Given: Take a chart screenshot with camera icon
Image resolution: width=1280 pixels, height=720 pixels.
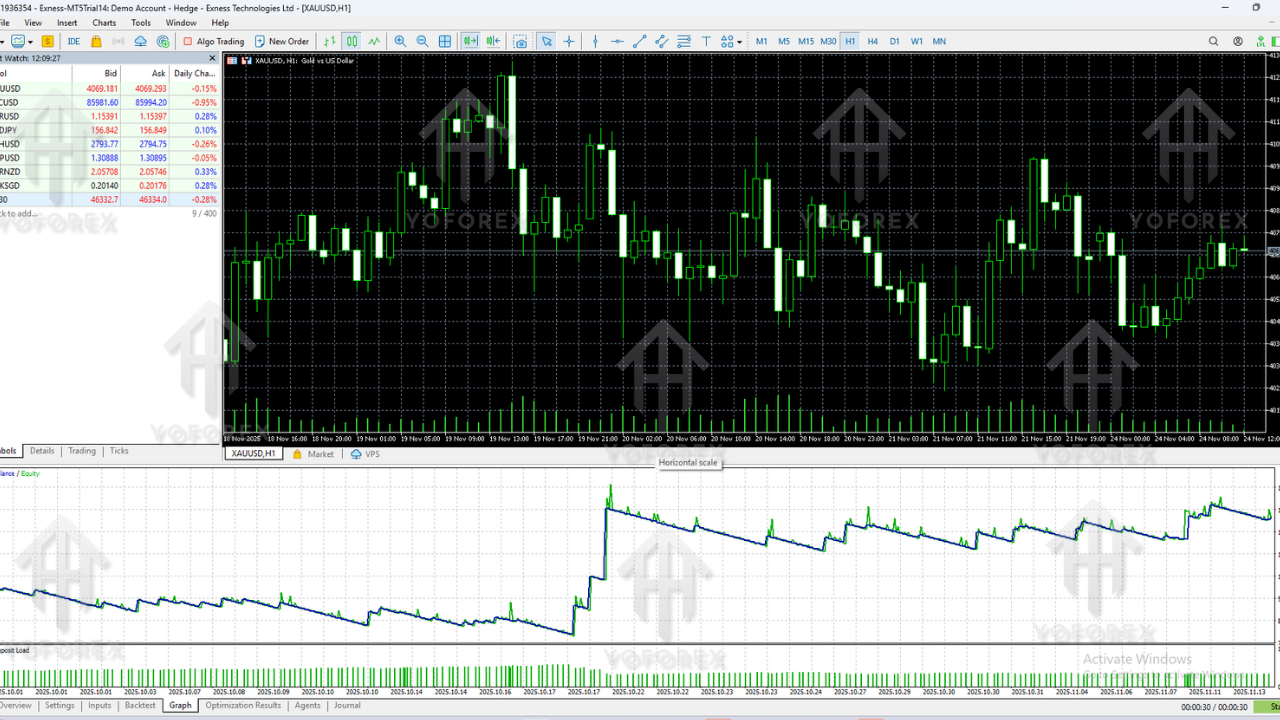Looking at the screenshot, I should tap(520, 41).
